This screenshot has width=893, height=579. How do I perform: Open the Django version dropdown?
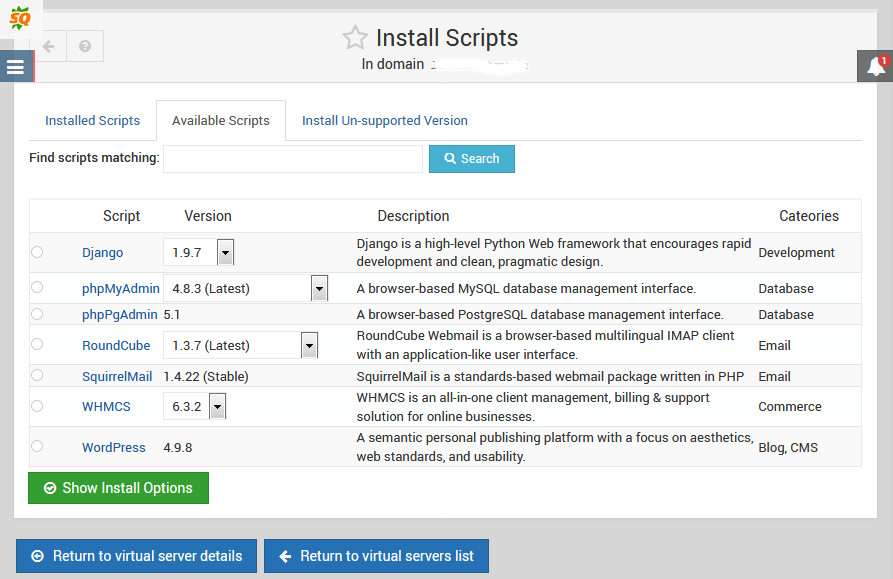(x=225, y=253)
